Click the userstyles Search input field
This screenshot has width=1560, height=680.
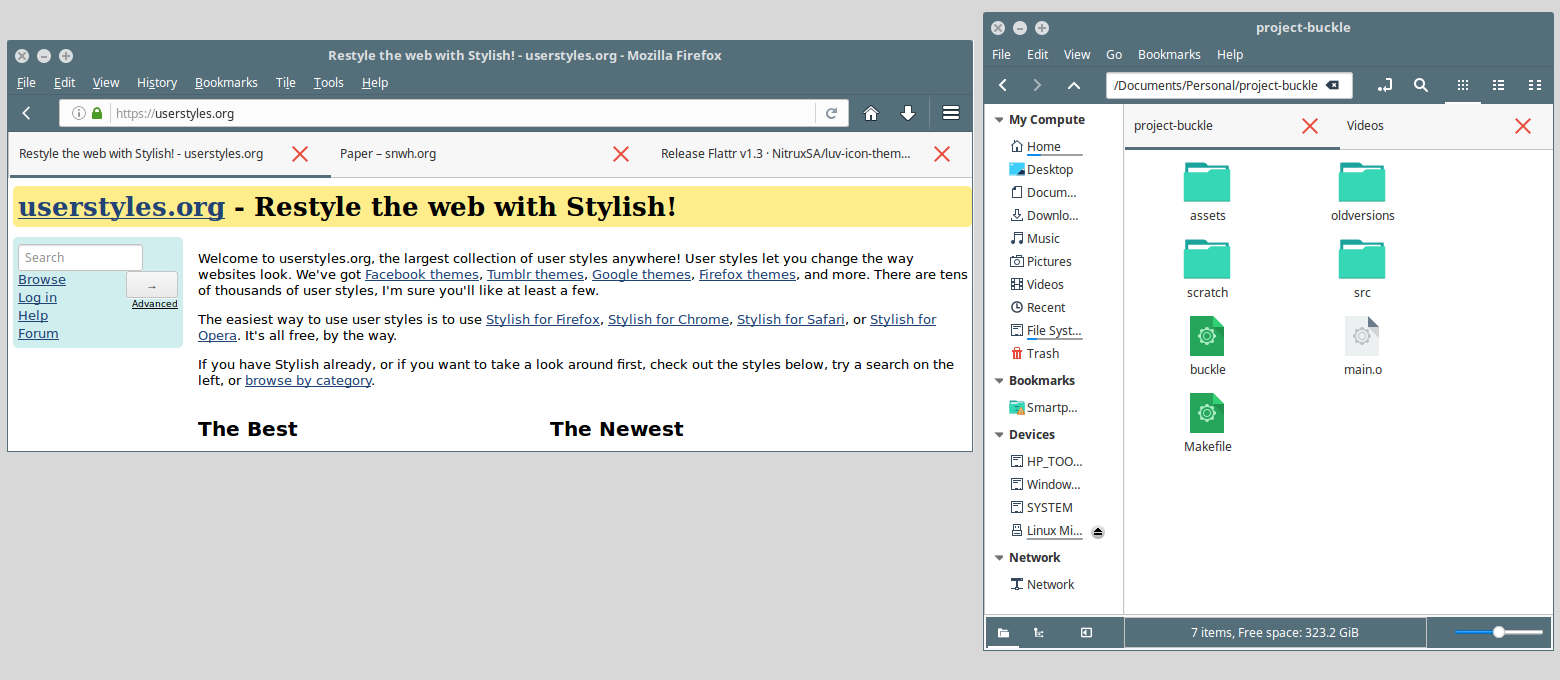pos(80,257)
